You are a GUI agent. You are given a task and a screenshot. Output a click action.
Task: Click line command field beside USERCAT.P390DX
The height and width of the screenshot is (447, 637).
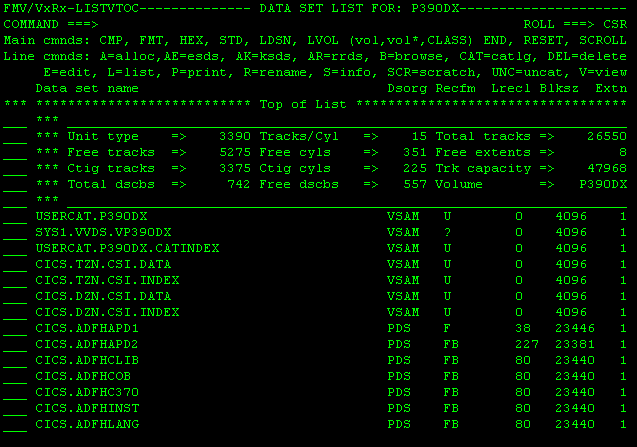(x=15, y=217)
